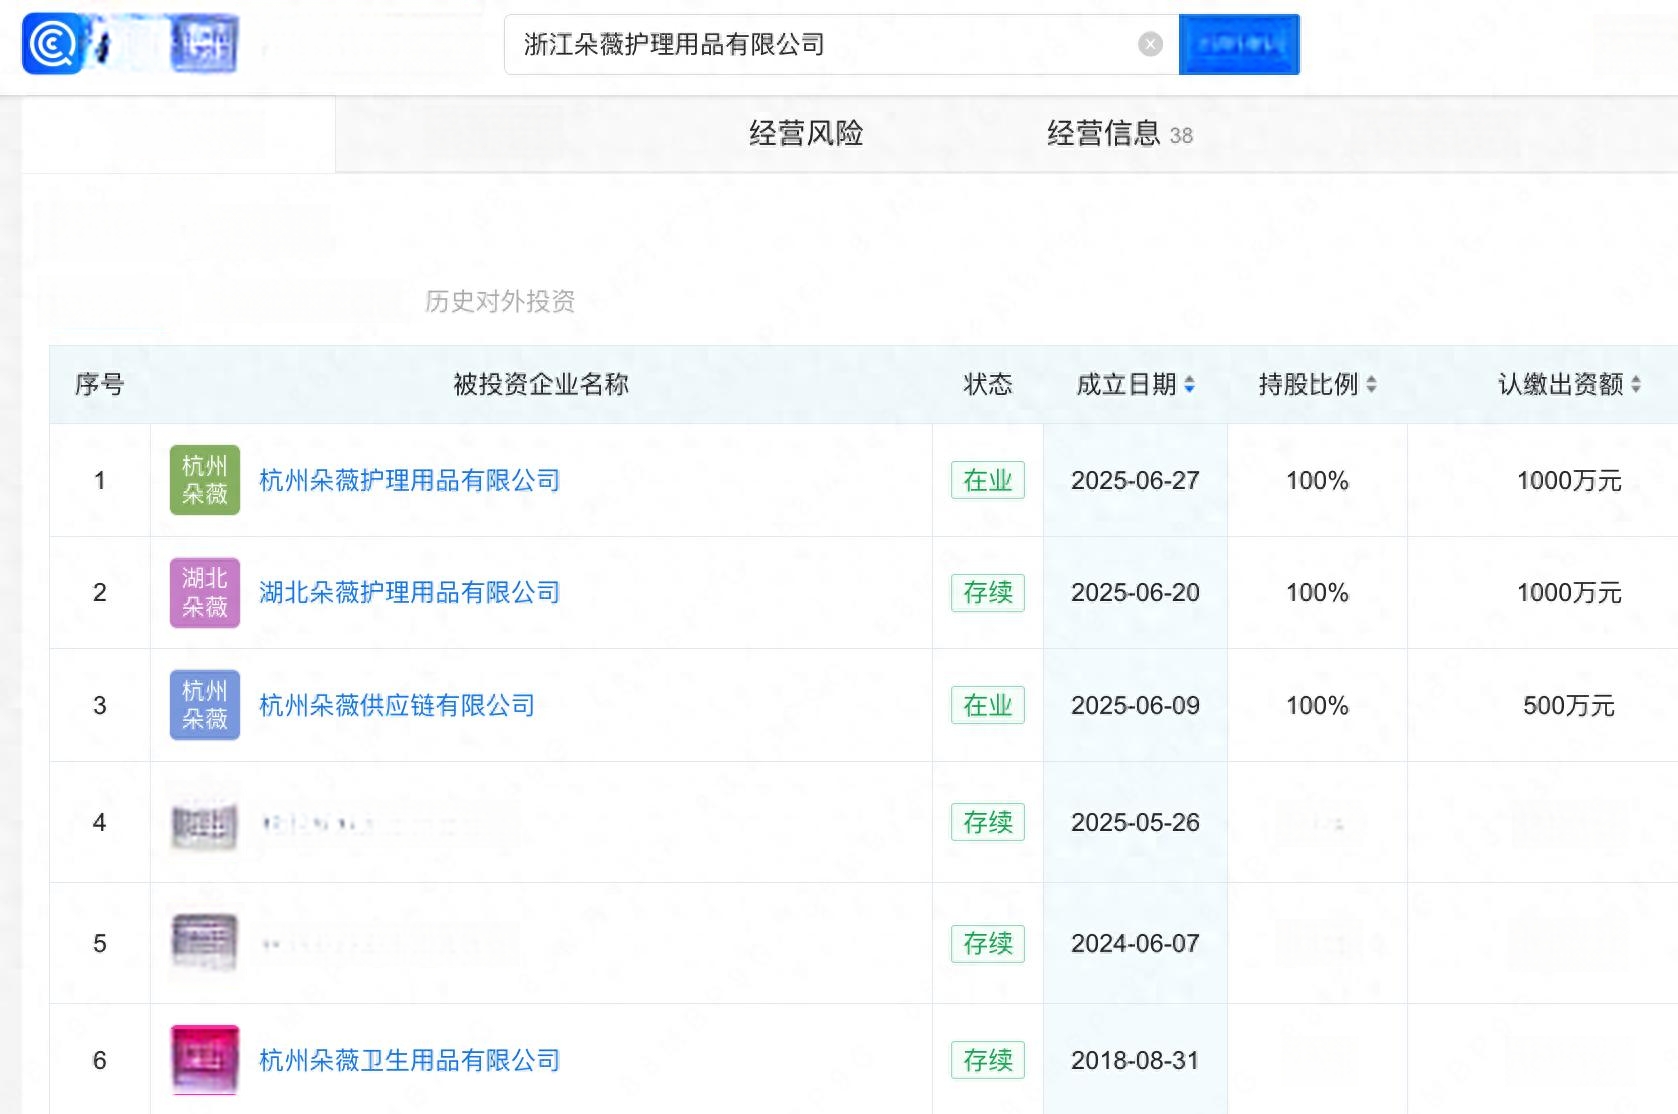Open the 经营信息 38 tab
This screenshot has height=1114, width=1678.
coord(1120,133)
